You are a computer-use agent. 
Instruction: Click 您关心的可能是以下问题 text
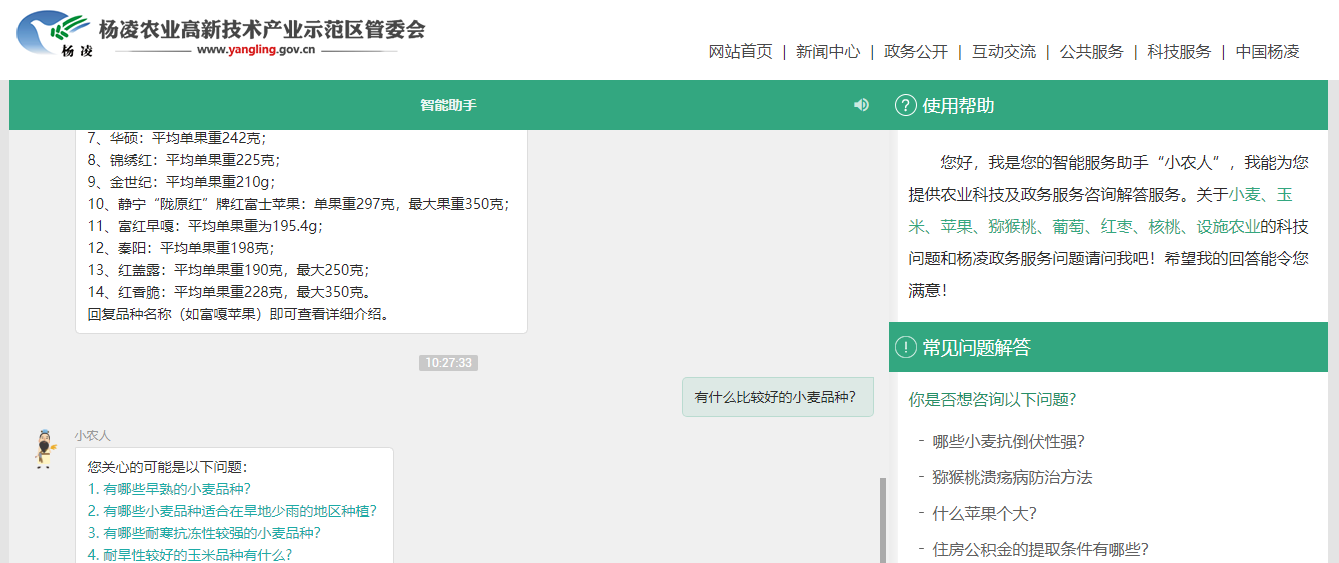(167, 467)
